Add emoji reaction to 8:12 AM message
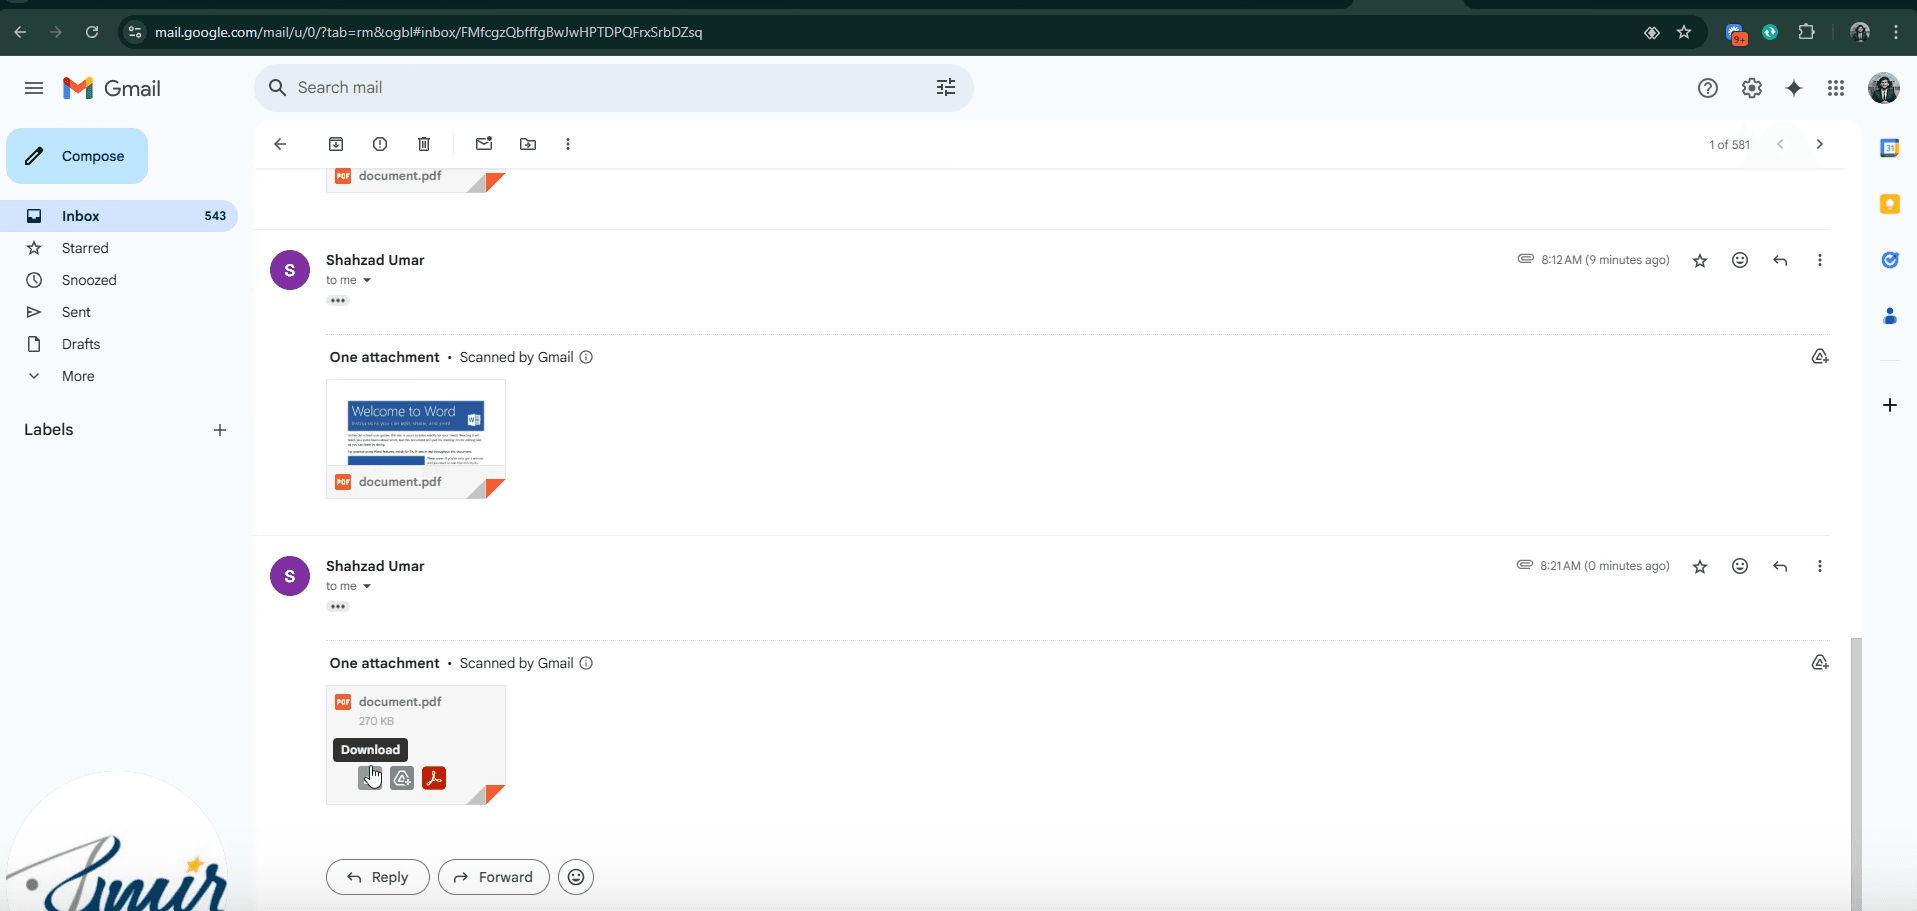 1740,260
